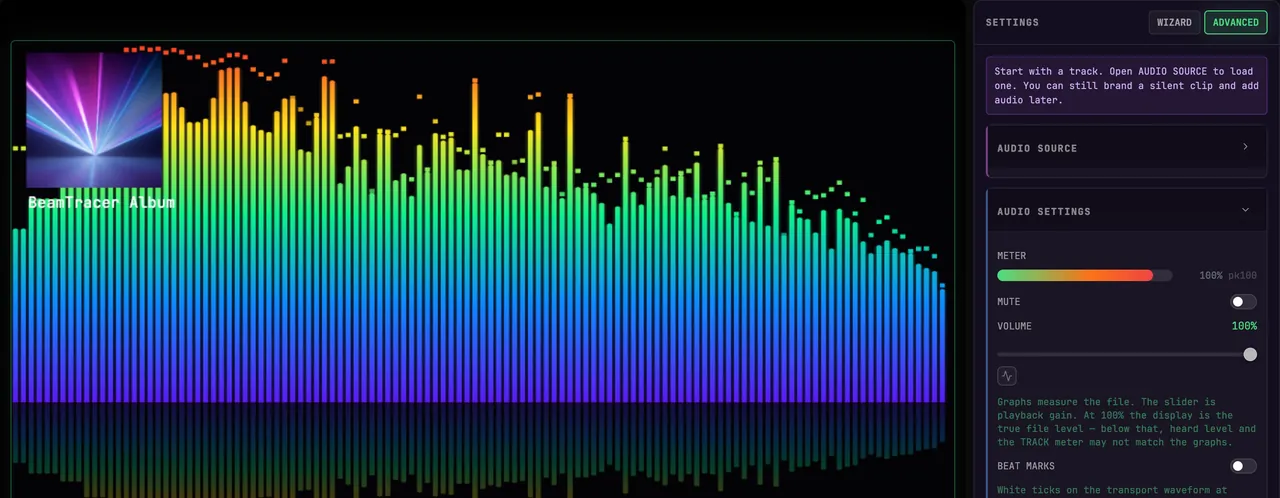Click the BeamTracer Album title text
The width and height of the screenshot is (1280, 498).
(x=101, y=203)
